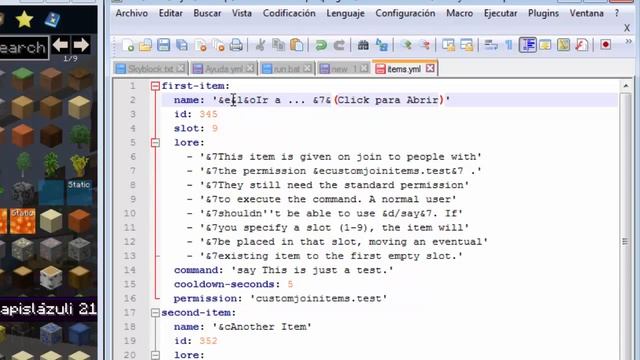Click the Zoom Out toolbar icon
Image resolution: width=640 pixels, height=360 pixels.
click(424, 45)
